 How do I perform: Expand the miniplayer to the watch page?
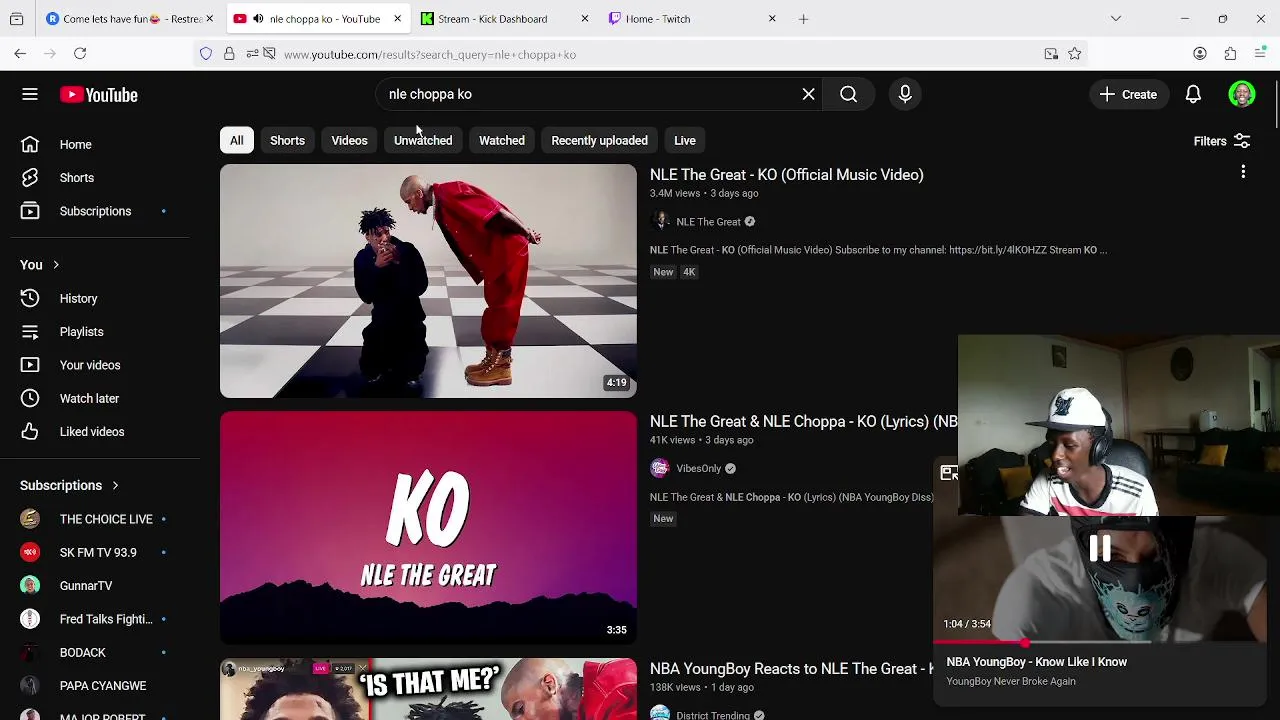948,473
